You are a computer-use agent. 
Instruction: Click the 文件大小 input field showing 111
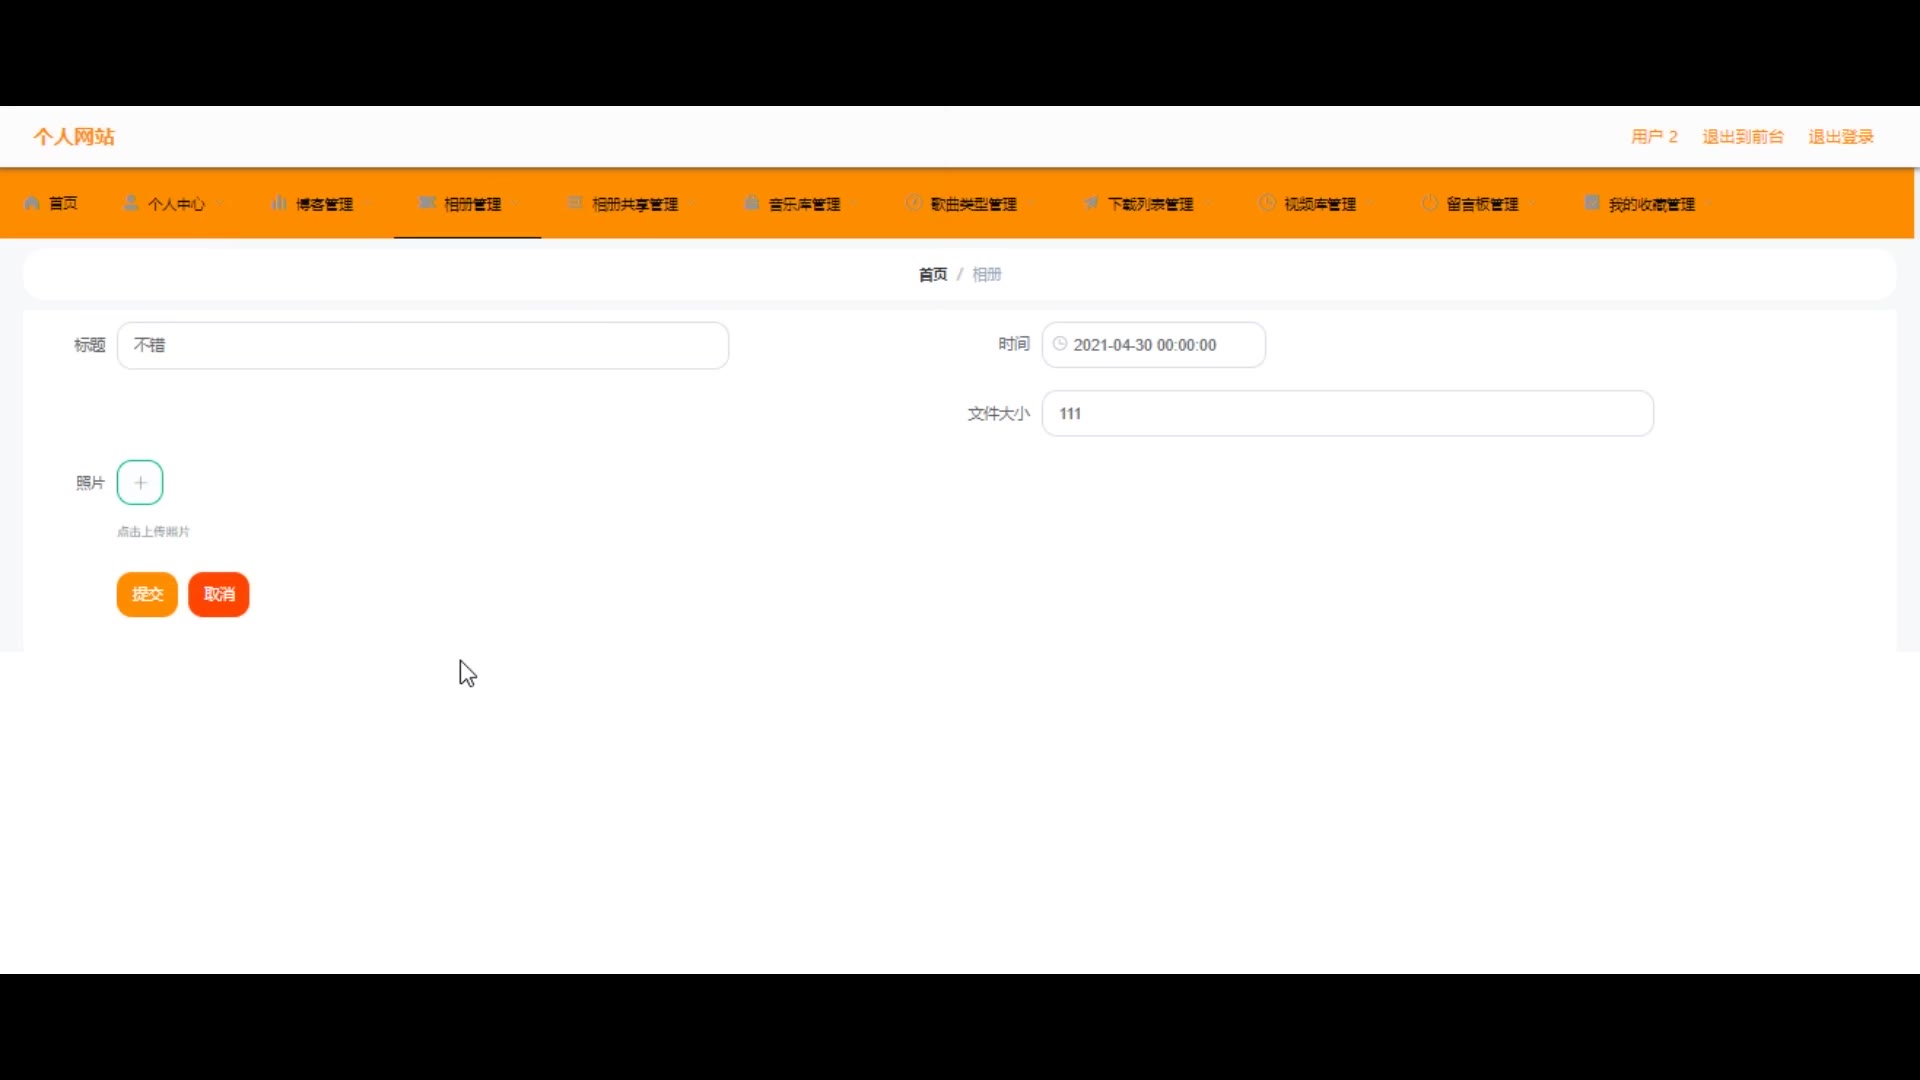(1347, 414)
